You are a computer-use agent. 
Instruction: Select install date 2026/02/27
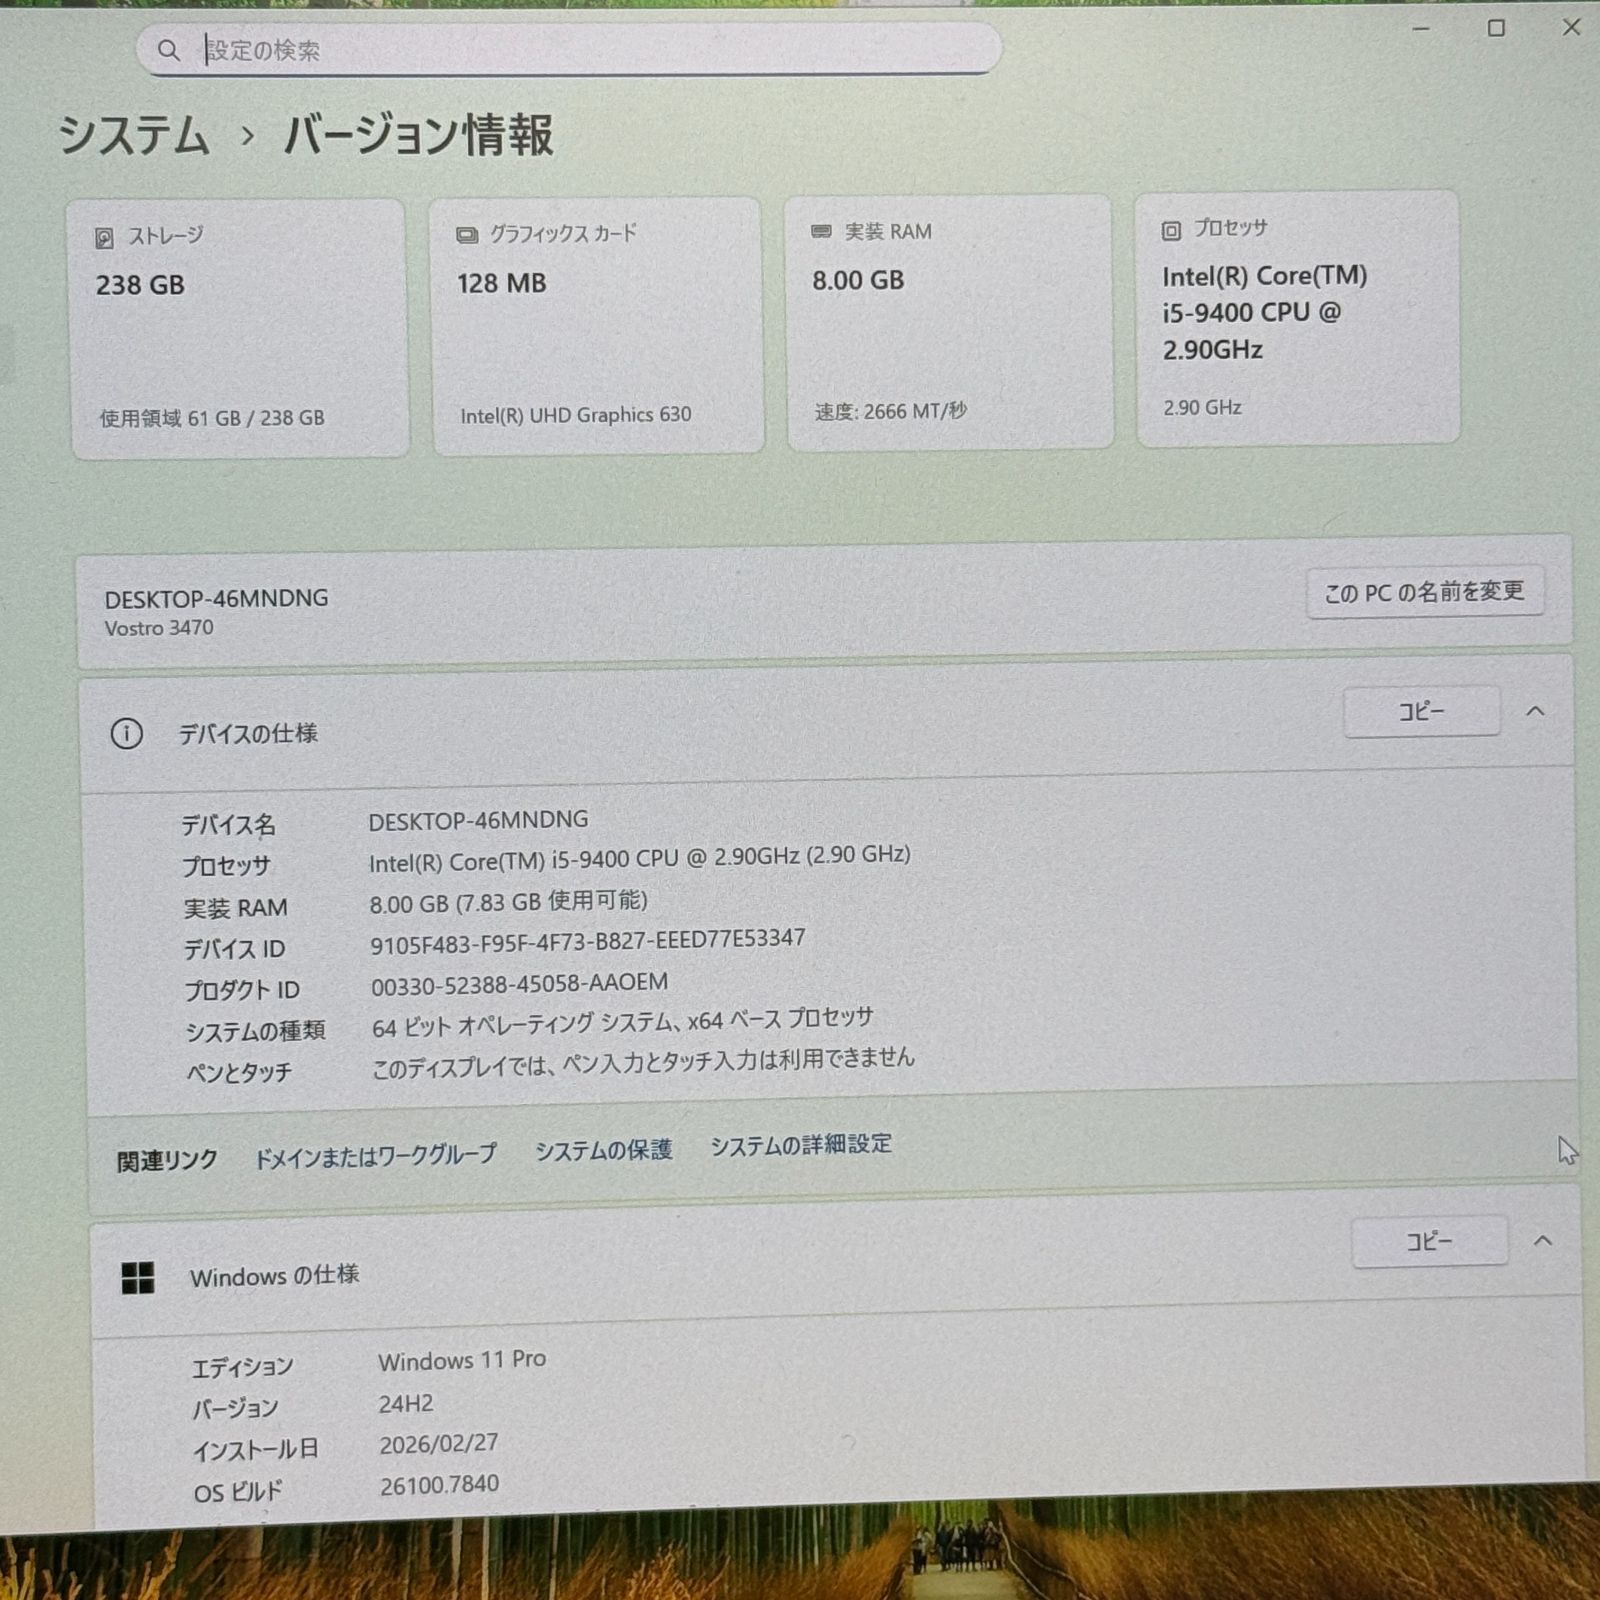point(438,1444)
